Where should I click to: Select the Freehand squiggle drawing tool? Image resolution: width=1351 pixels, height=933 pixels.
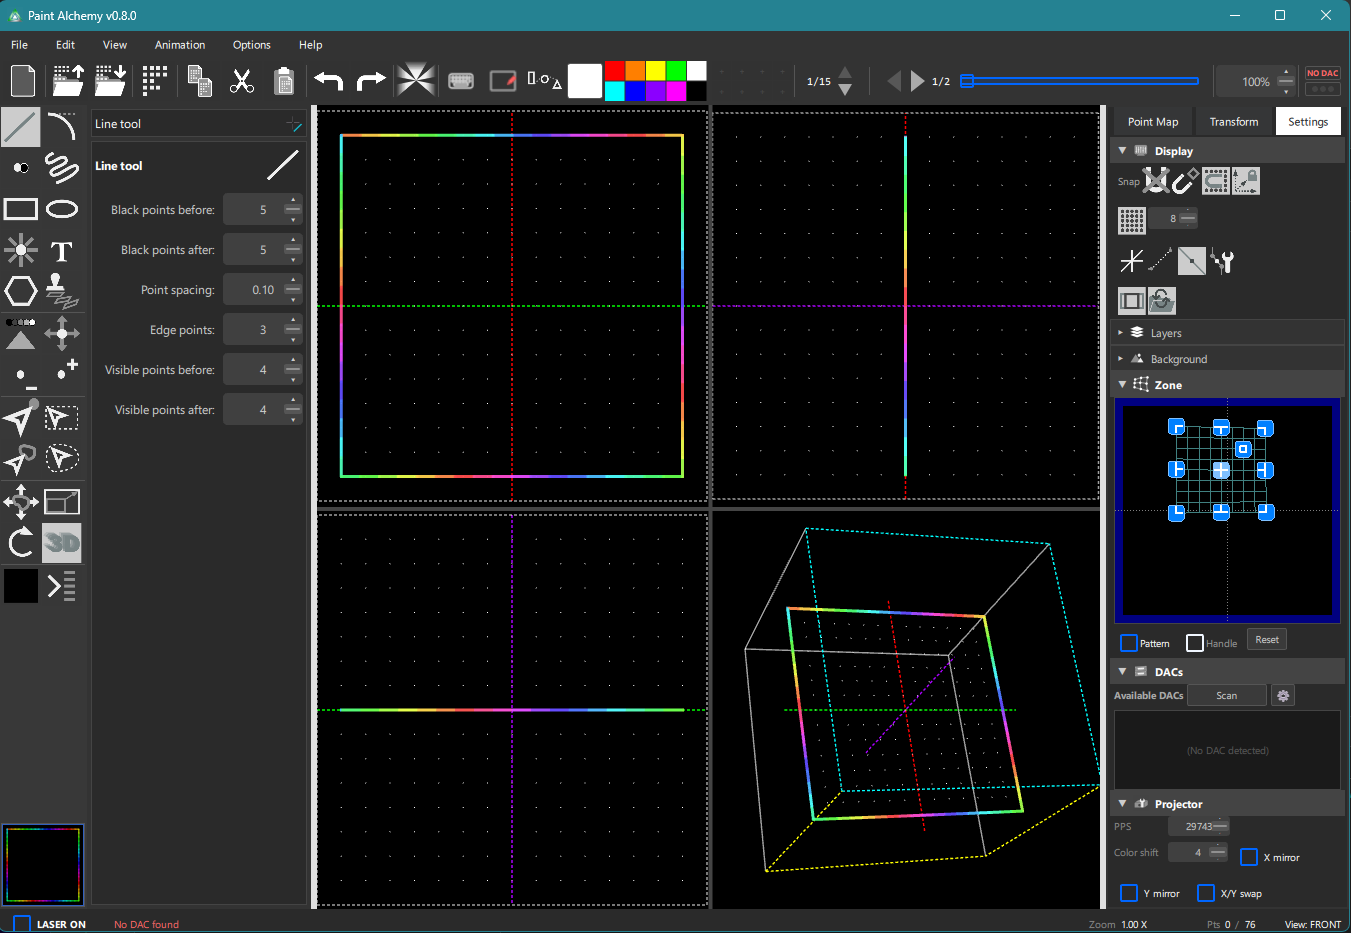click(x=62, y=168)
